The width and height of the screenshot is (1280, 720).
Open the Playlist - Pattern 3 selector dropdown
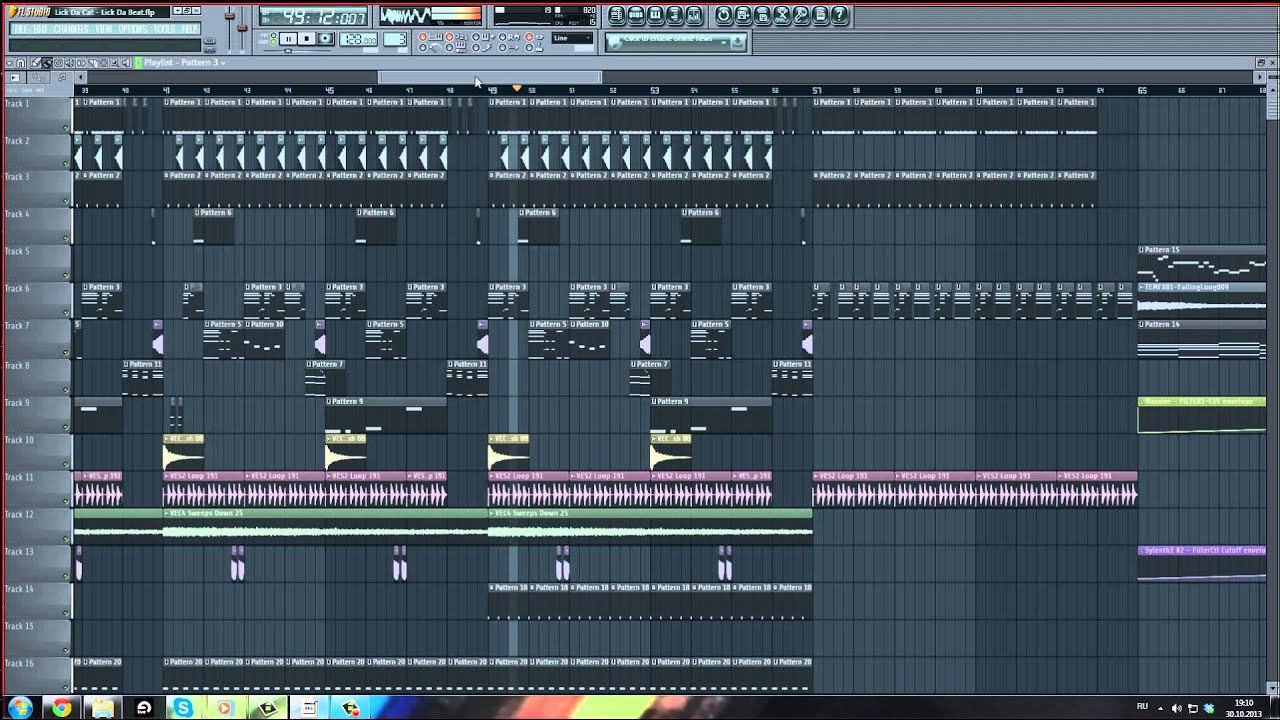[186, 63]
